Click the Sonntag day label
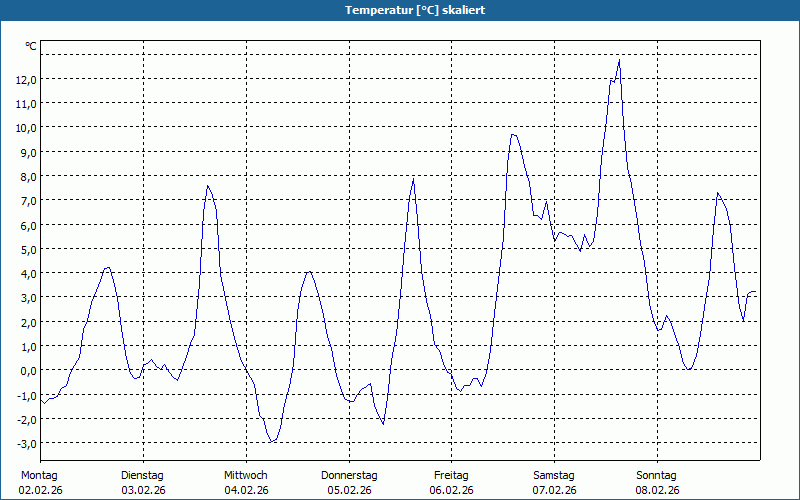The height and width of the screenshot is (500, 800). [x=657, y=476]
